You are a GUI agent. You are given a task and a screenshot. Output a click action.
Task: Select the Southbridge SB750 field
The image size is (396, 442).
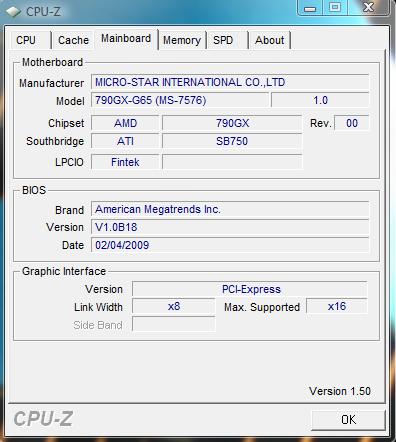coord(232,141)
